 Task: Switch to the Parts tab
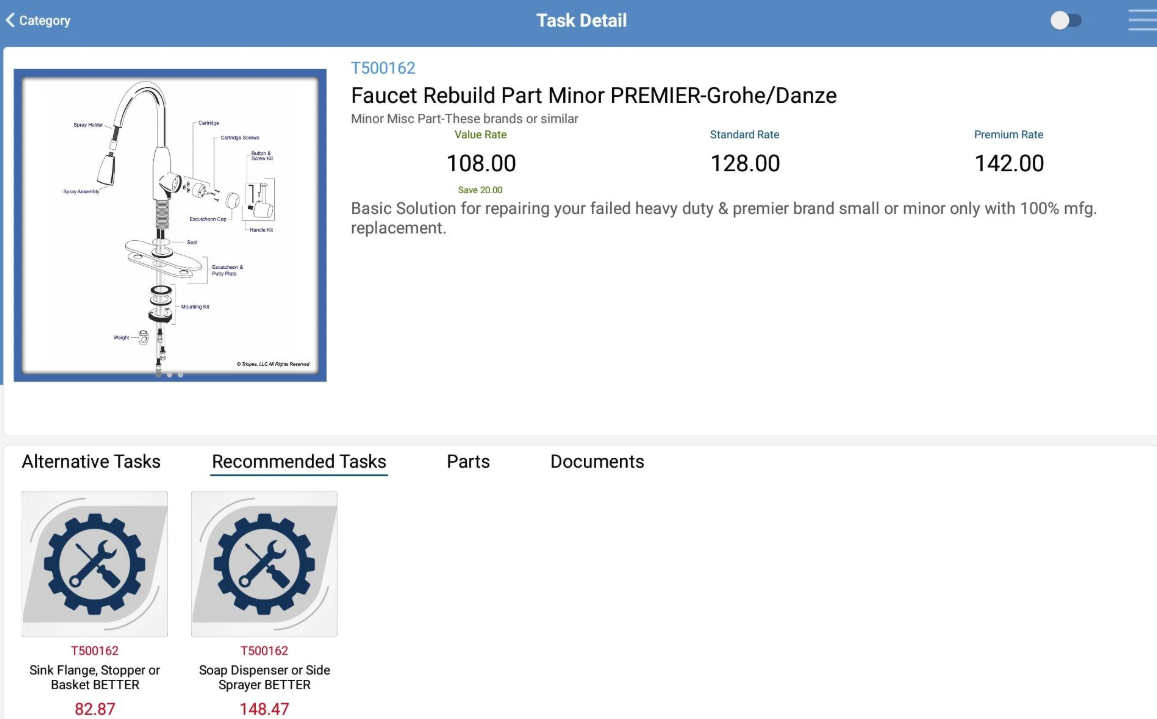pos(468,461)
